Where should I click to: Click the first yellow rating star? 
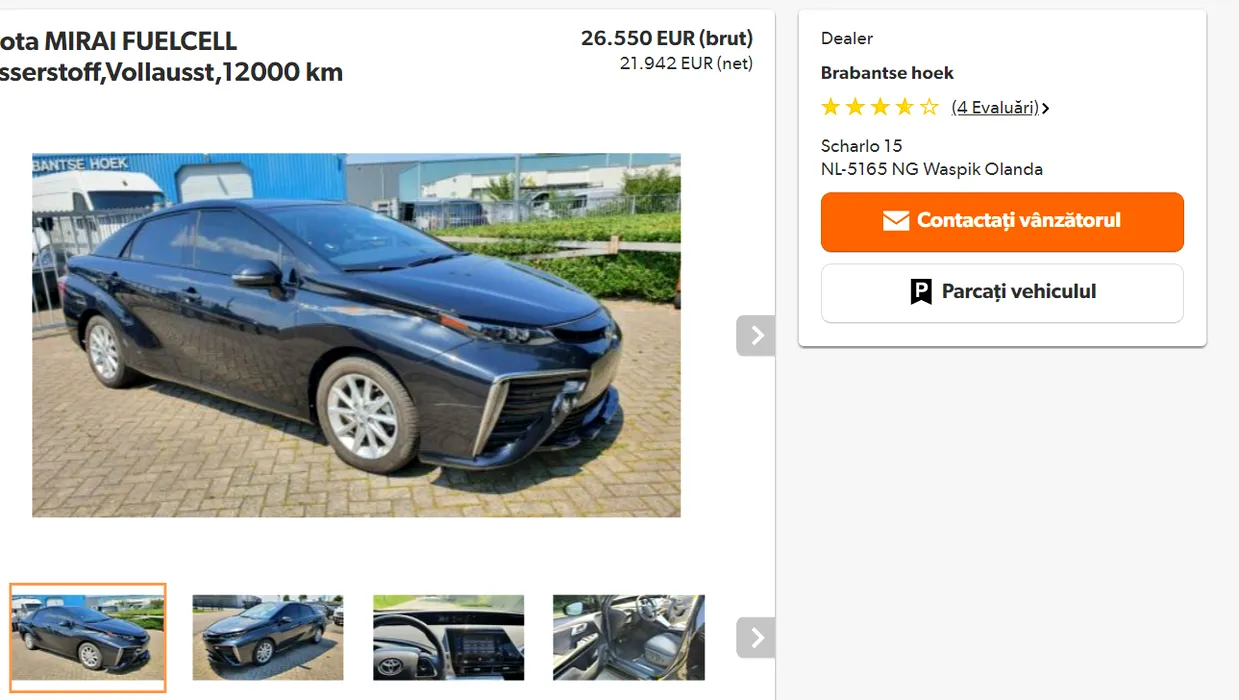831,107
